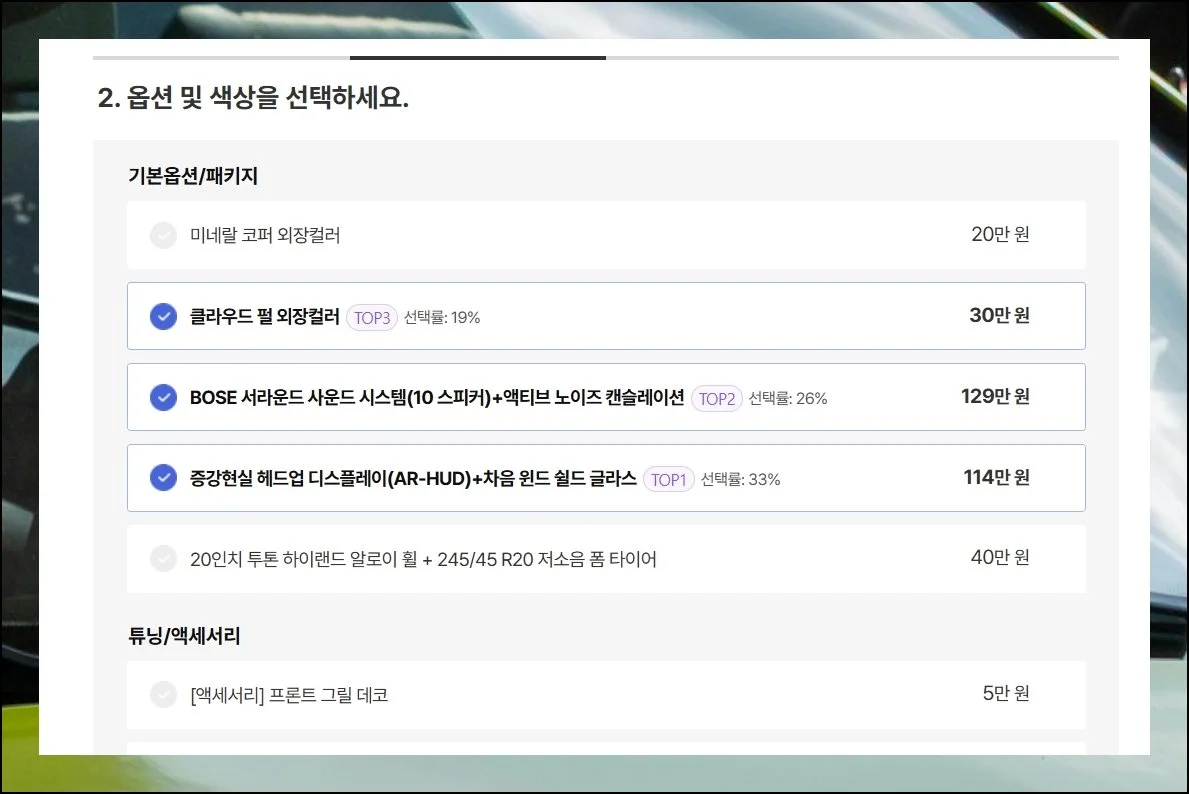Click the first gray progress step segment
Screen dimensions: 1189x794
pos(221,58)
